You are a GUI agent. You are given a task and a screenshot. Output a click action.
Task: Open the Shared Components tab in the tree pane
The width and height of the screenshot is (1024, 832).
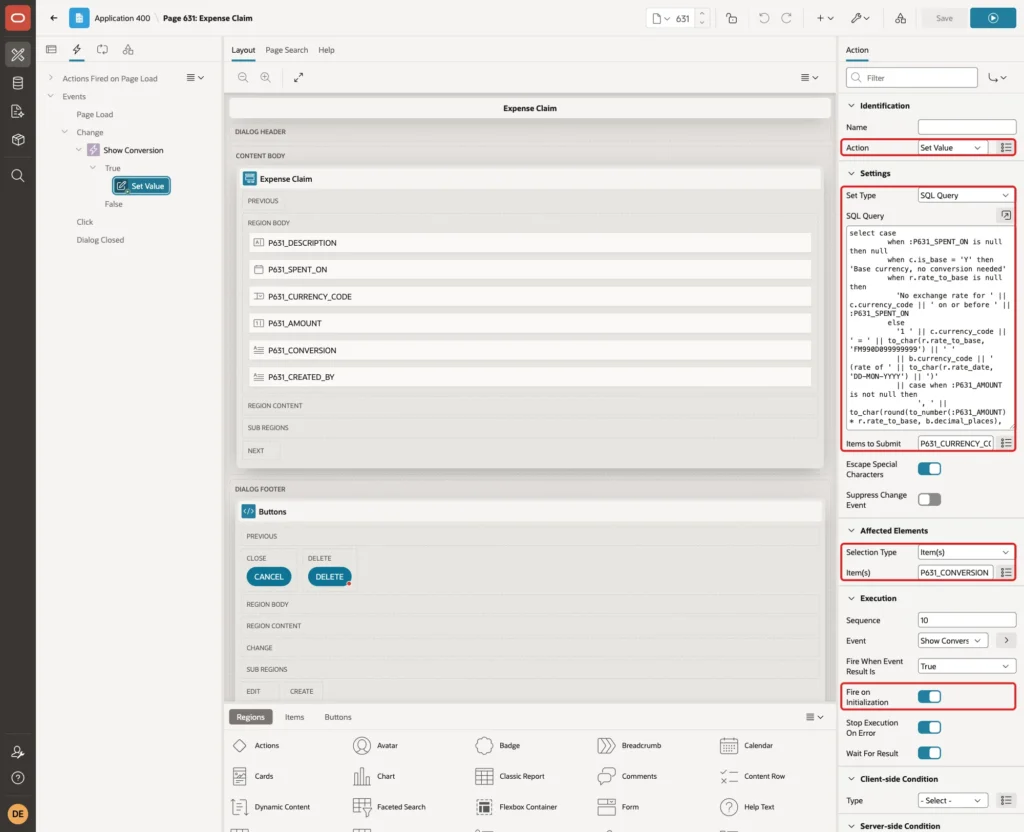[128, 49]
